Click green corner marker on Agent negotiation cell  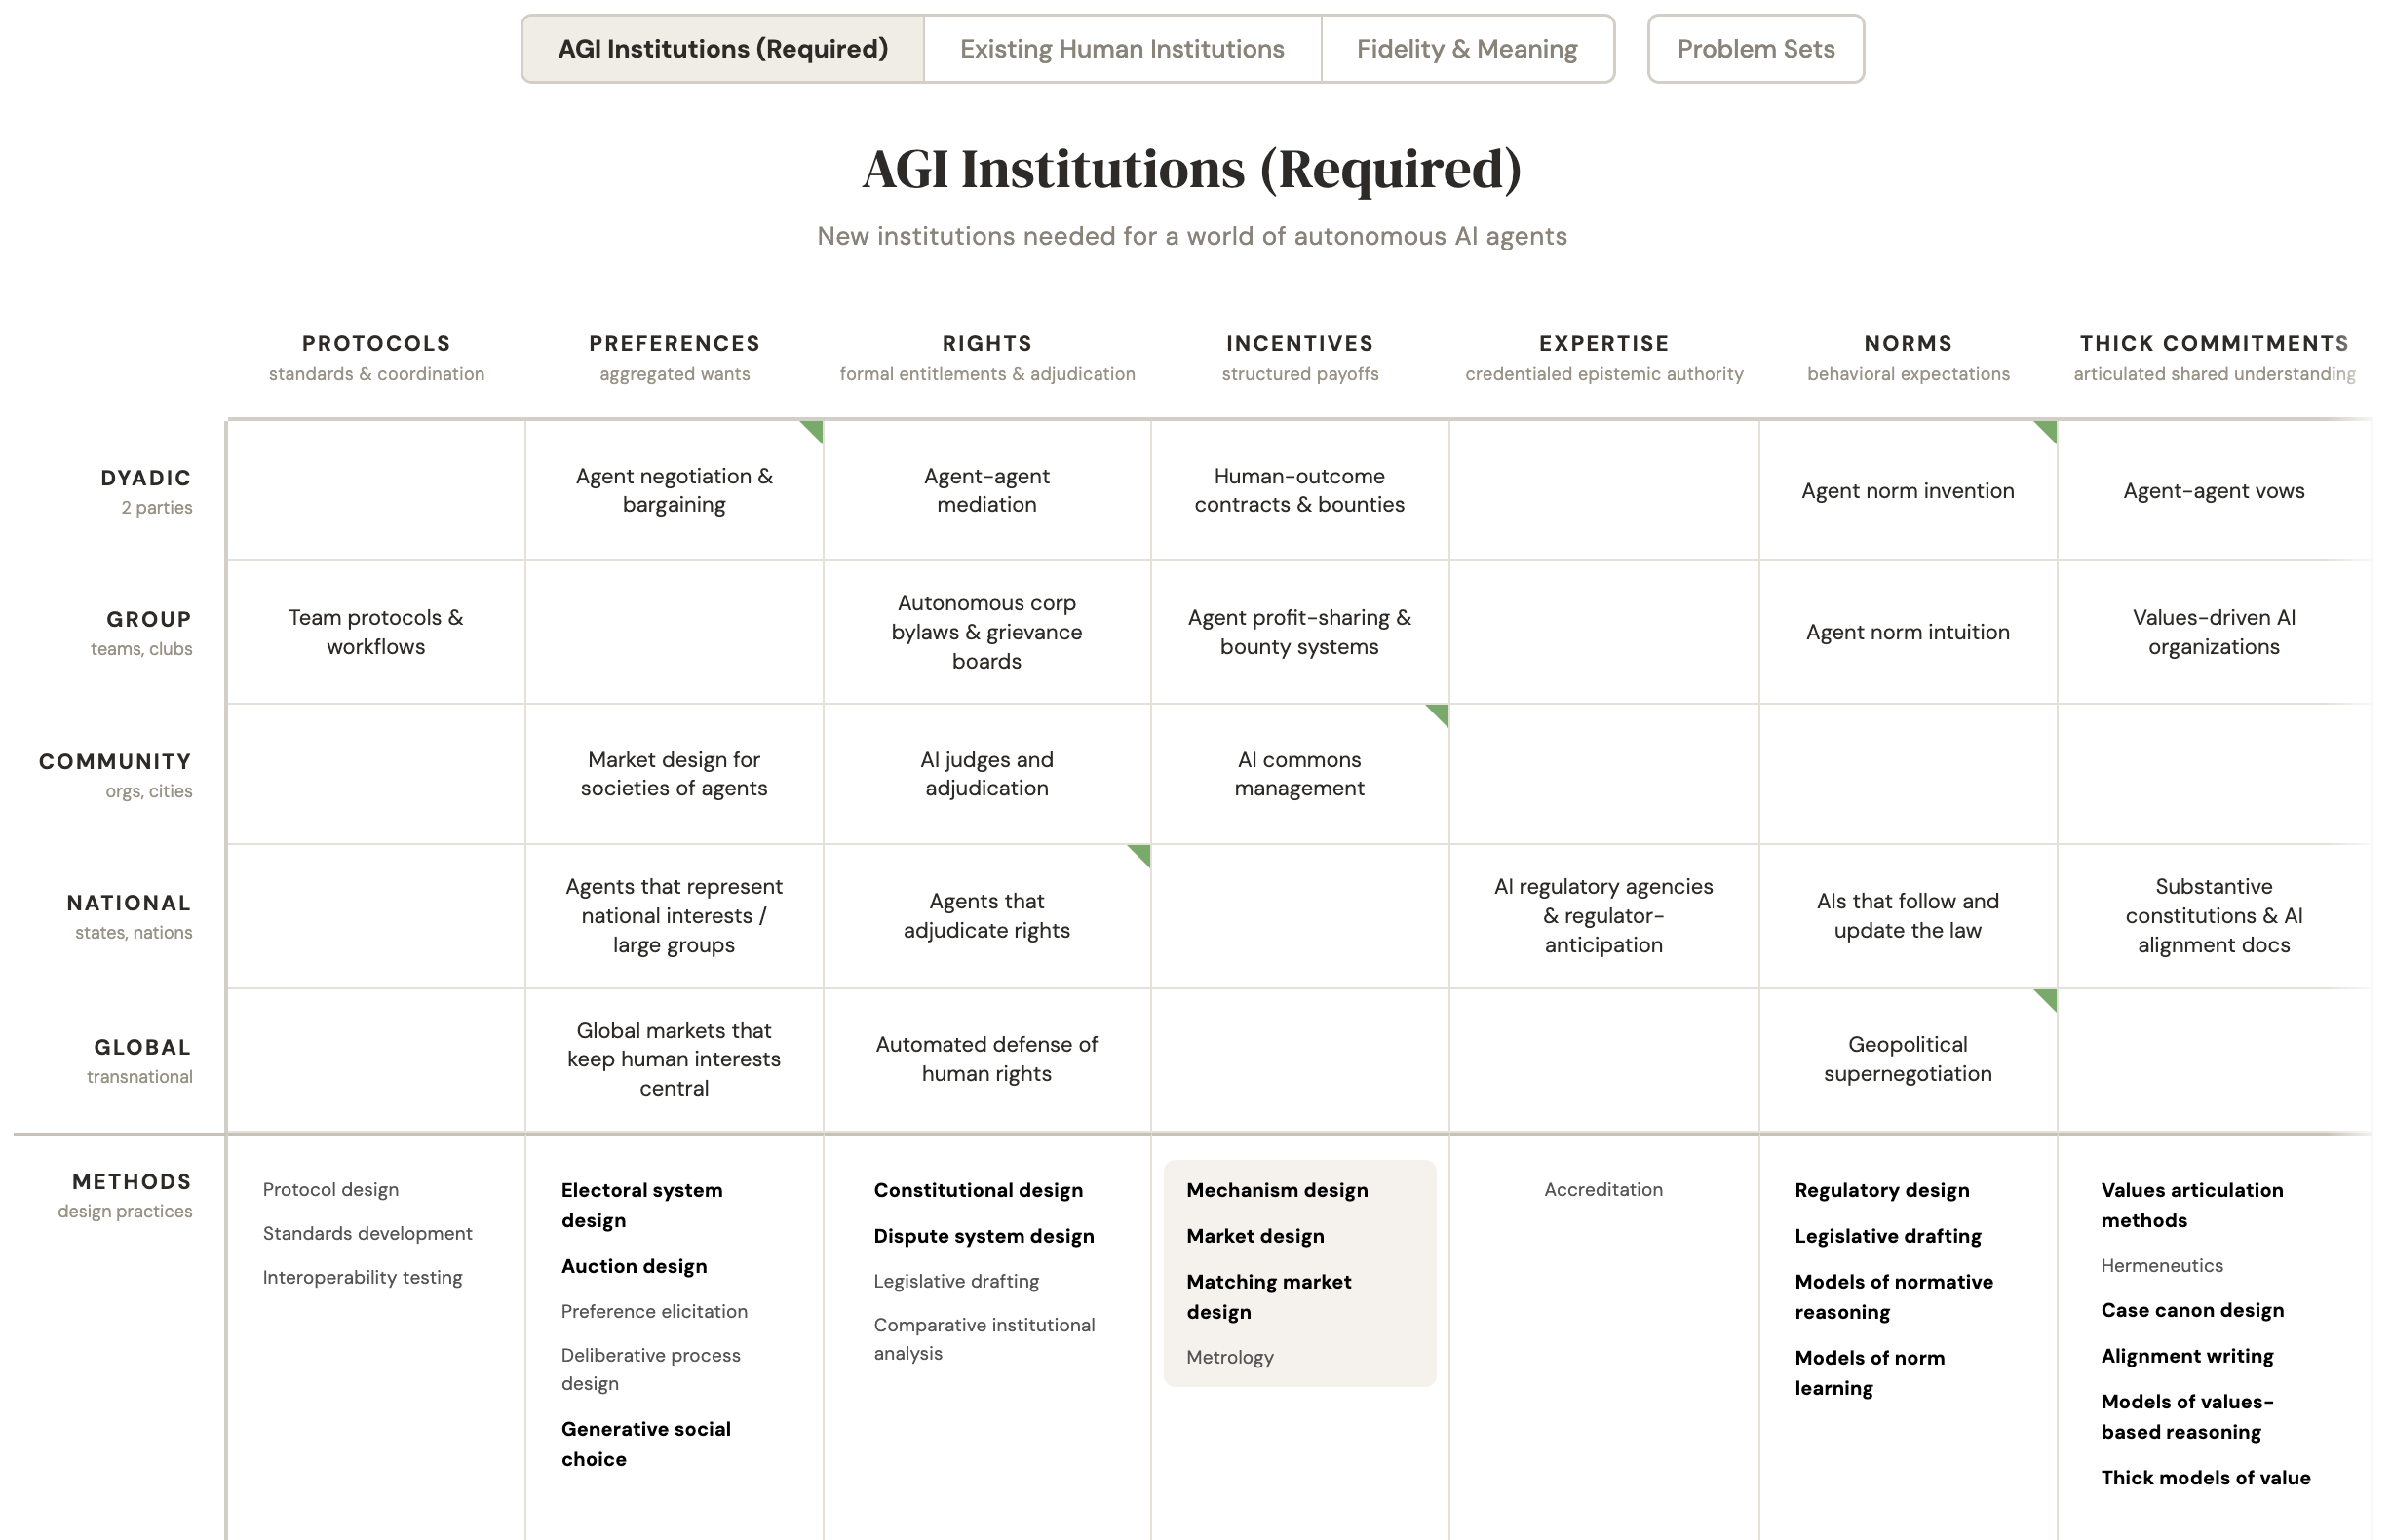tap(814, 430)
